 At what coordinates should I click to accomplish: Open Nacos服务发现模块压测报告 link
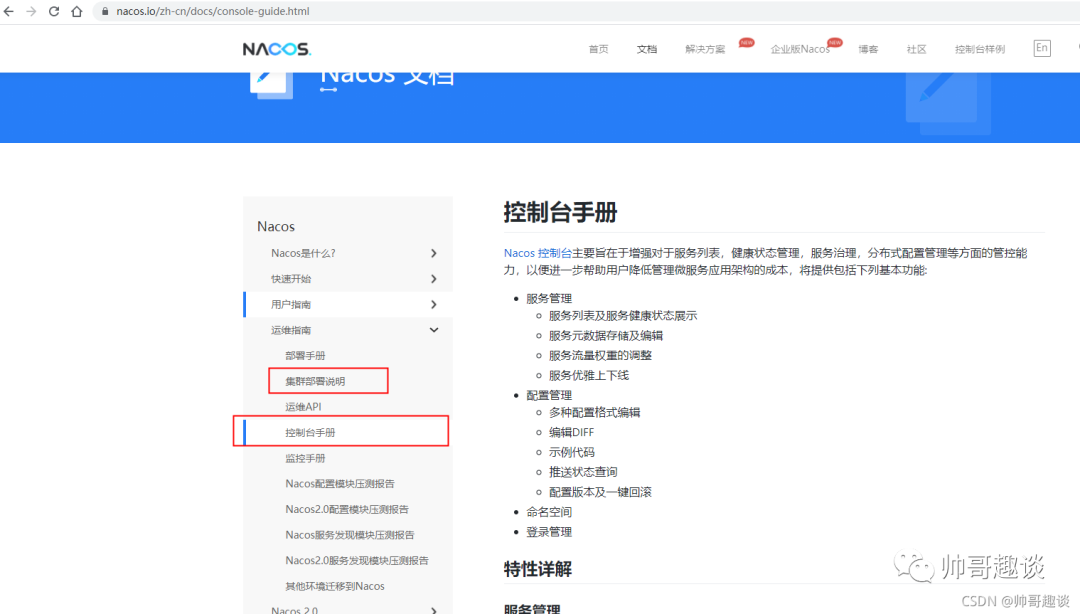coord(350,535)
